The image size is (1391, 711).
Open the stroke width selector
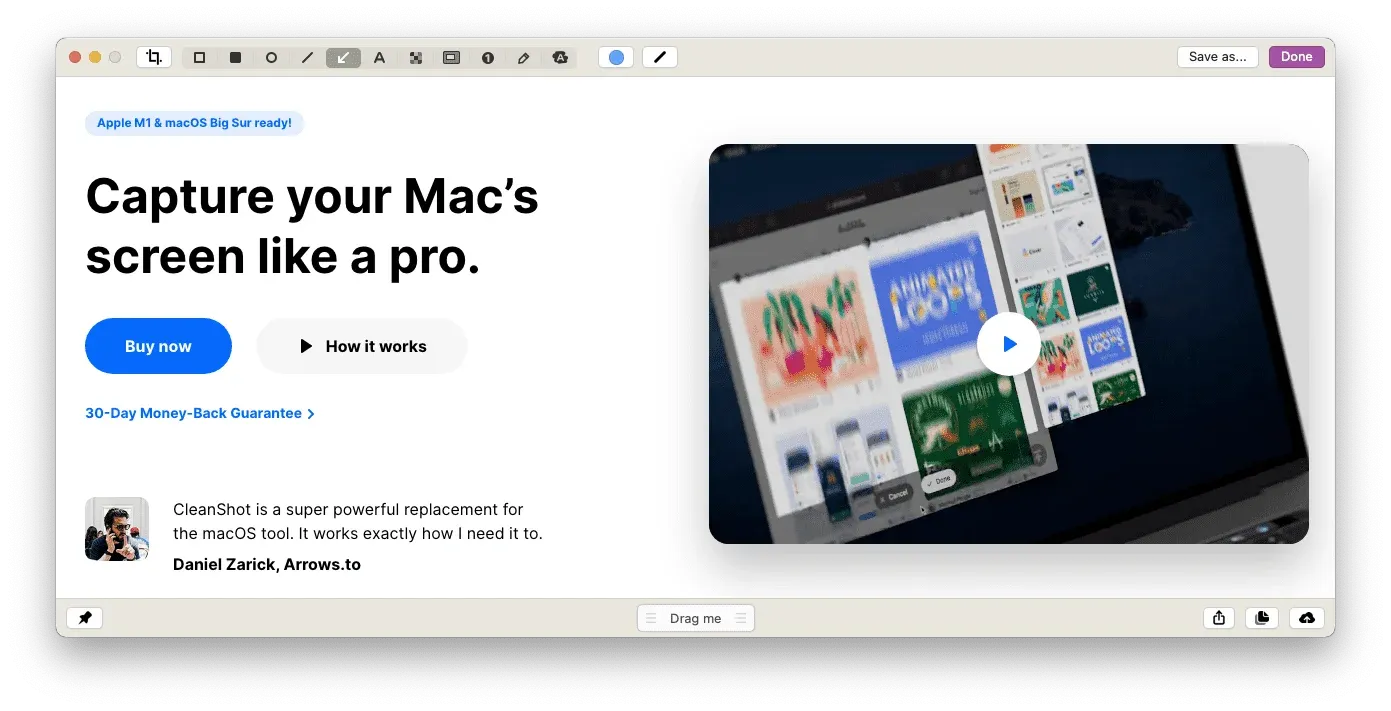tap(659, 57)
